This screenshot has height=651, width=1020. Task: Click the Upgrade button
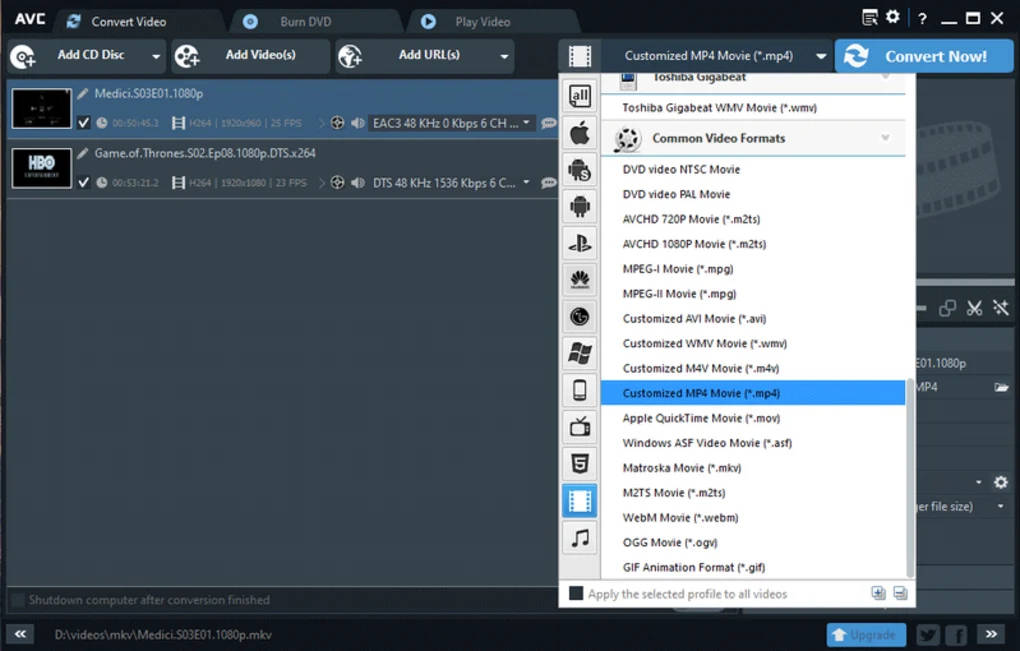click(866, 635)
